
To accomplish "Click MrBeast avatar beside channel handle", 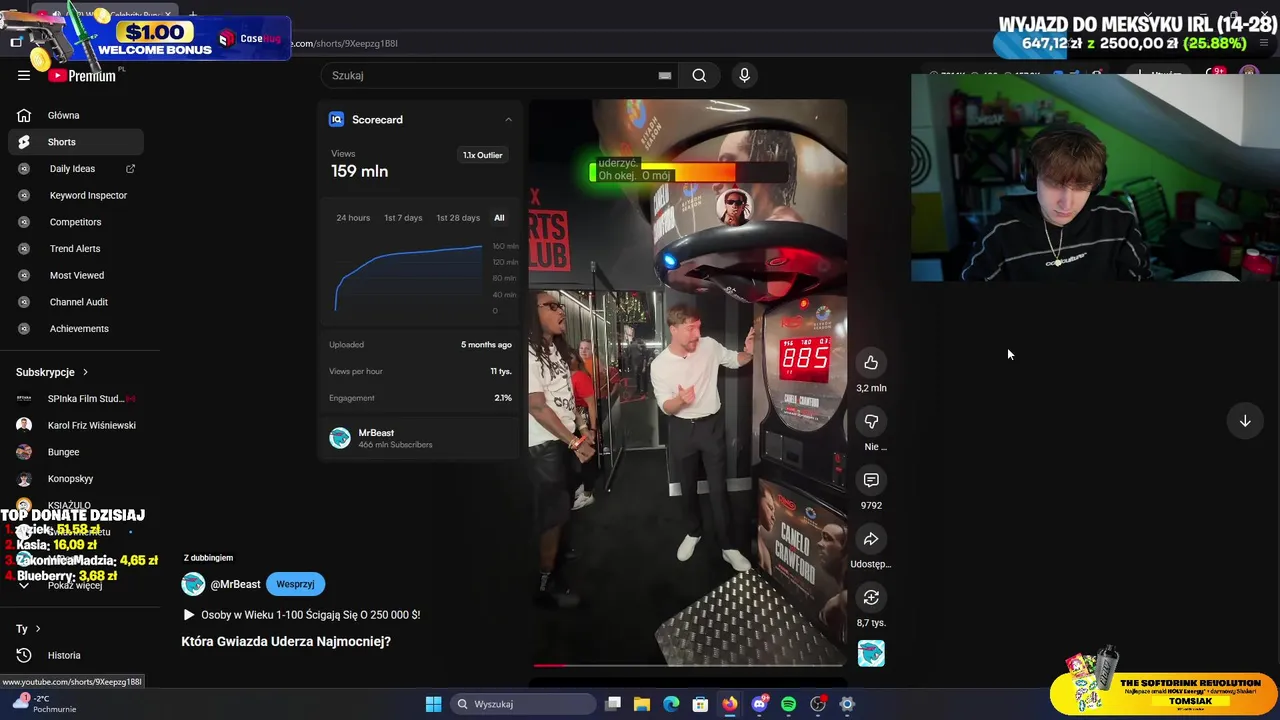I will pos(193,584).
